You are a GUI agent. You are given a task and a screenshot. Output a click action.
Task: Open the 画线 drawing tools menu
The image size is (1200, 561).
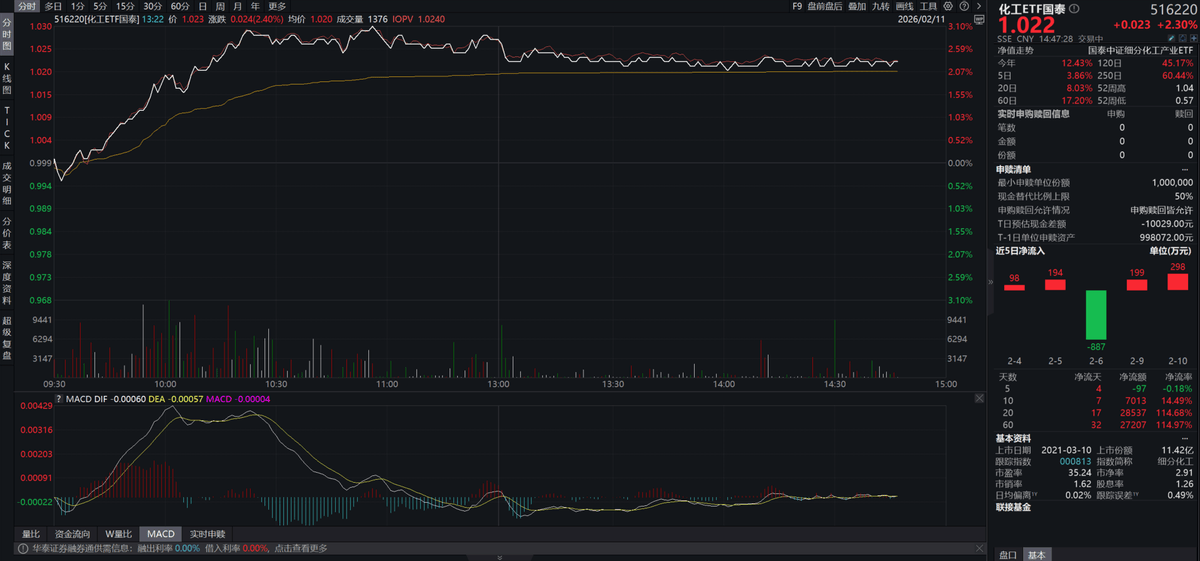pos(904,6)
